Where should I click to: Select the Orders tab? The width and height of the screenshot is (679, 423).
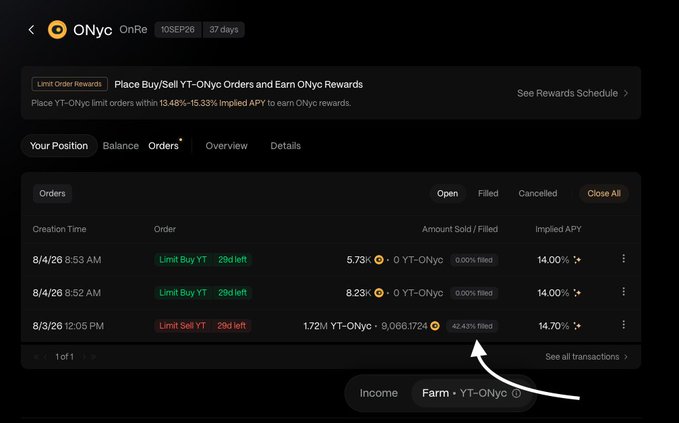point(164,146)
